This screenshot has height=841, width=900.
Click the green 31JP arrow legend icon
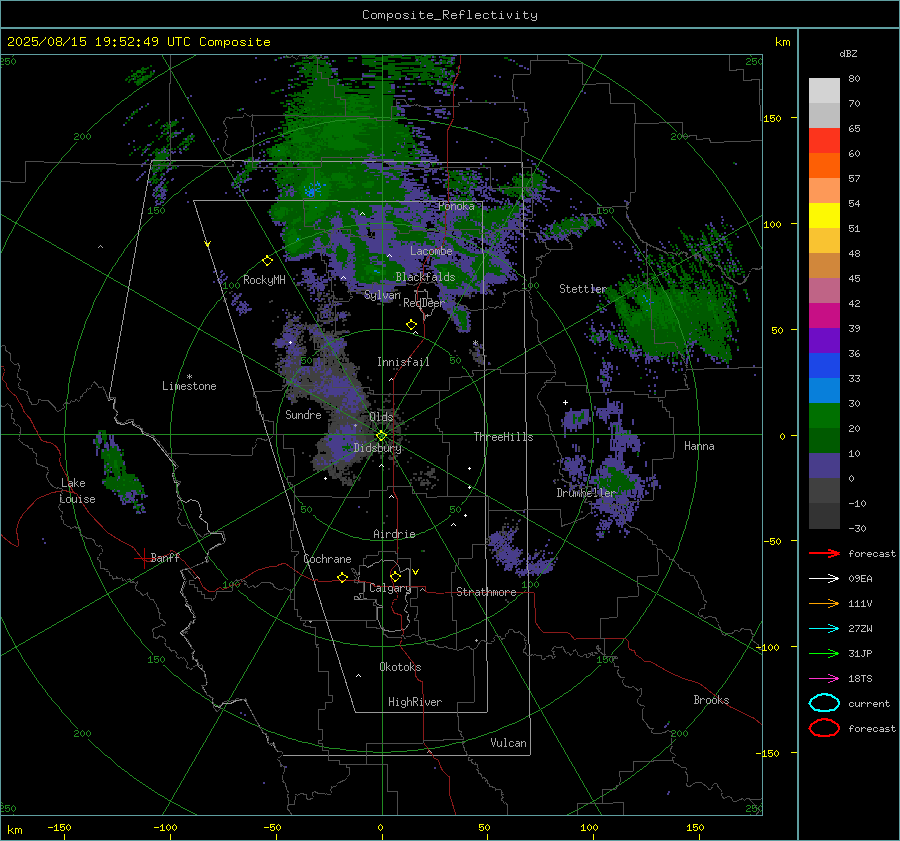tap(824, 653)
